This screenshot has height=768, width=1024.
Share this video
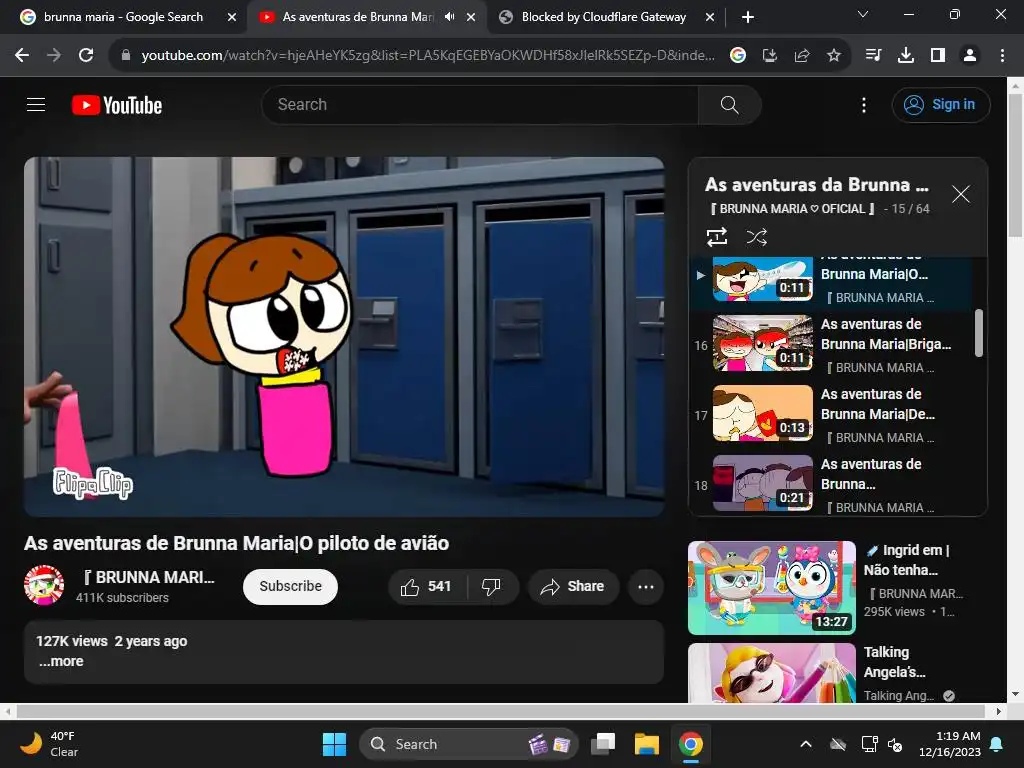pyautogui.click(x=573, y=586)
